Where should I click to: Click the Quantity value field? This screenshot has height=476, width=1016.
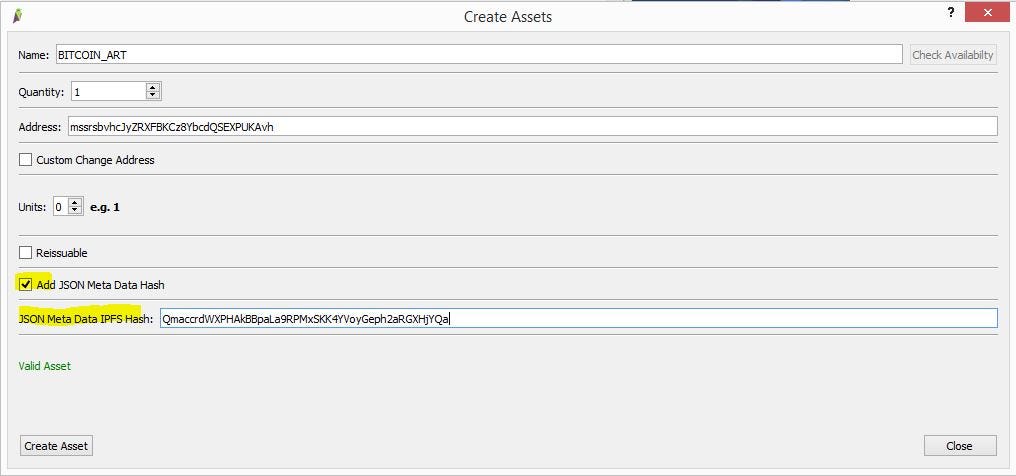108,91
